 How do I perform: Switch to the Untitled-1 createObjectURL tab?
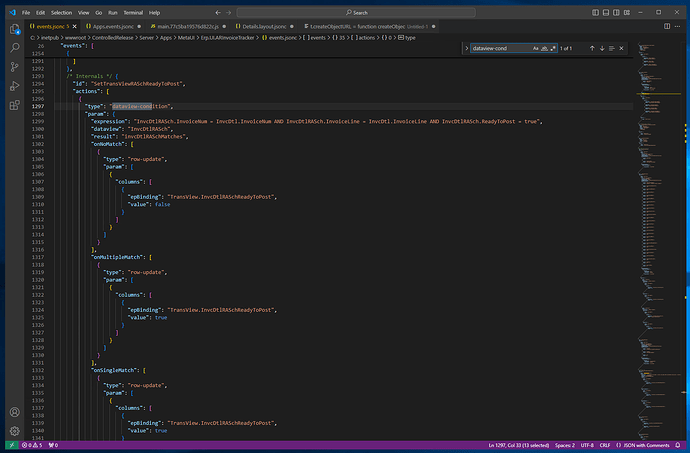(369, 26)
